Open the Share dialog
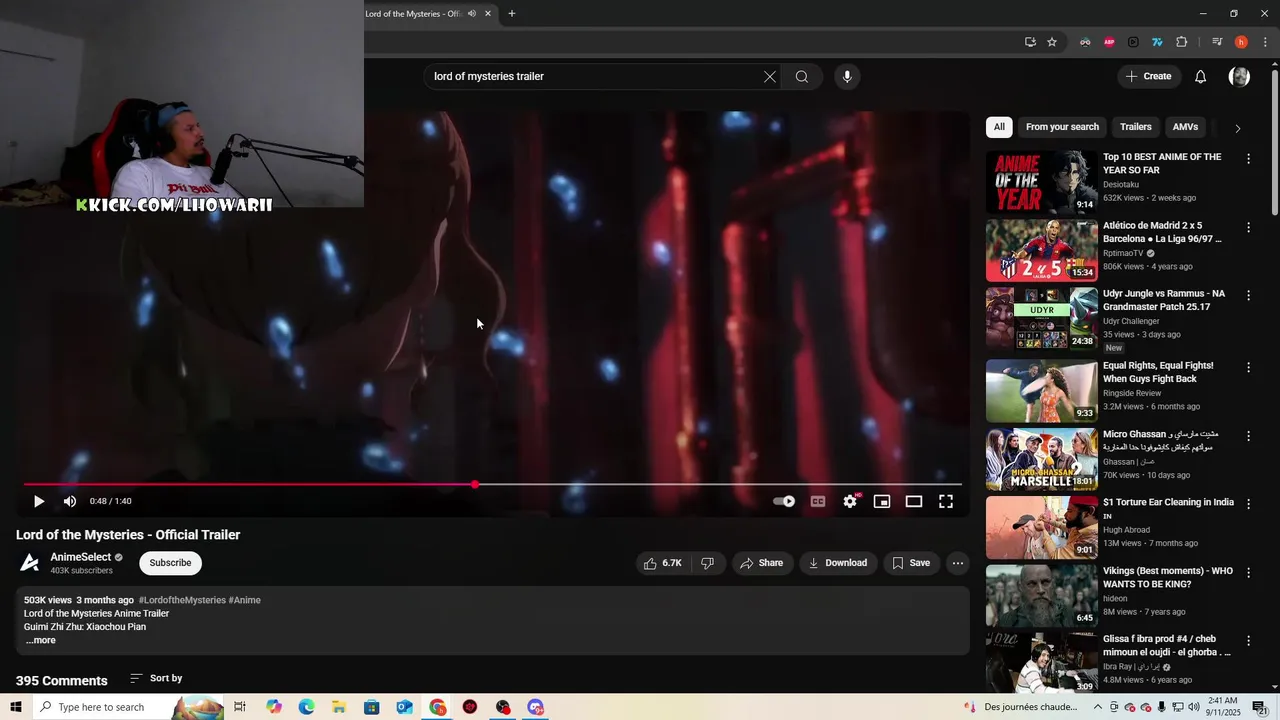Image resolution: width=1280 pixels, height=720 pixels. click(762, 563)
